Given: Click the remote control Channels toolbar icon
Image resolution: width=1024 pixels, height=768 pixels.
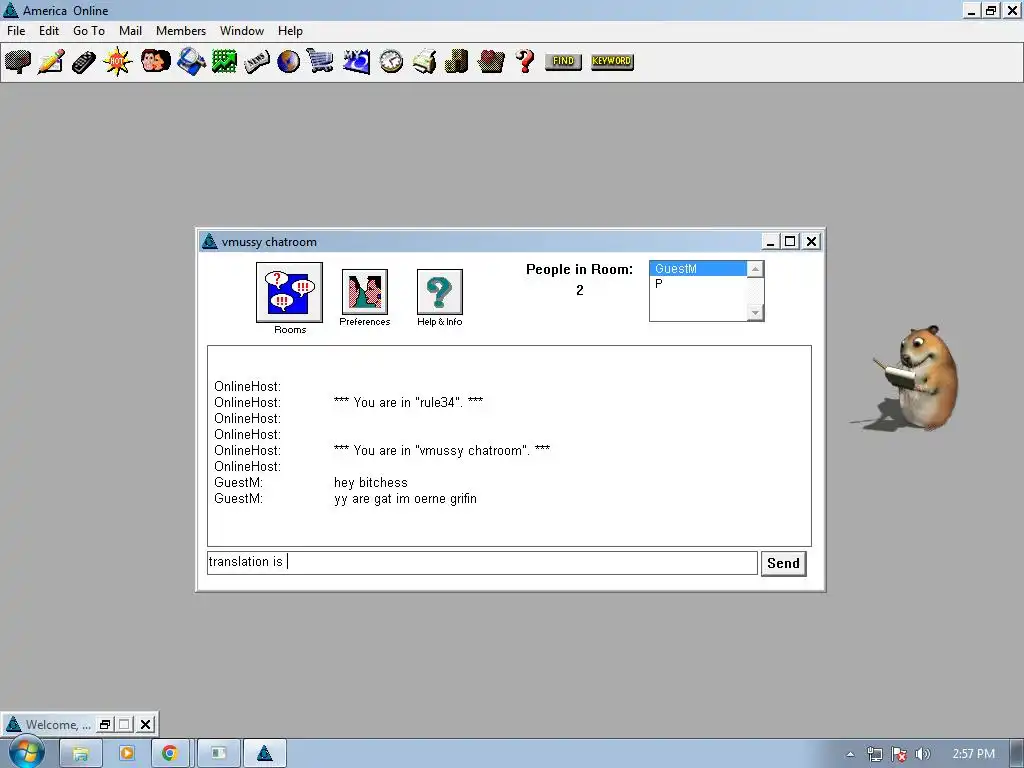Looking at the screenshot, I should [x=84, y=62].
